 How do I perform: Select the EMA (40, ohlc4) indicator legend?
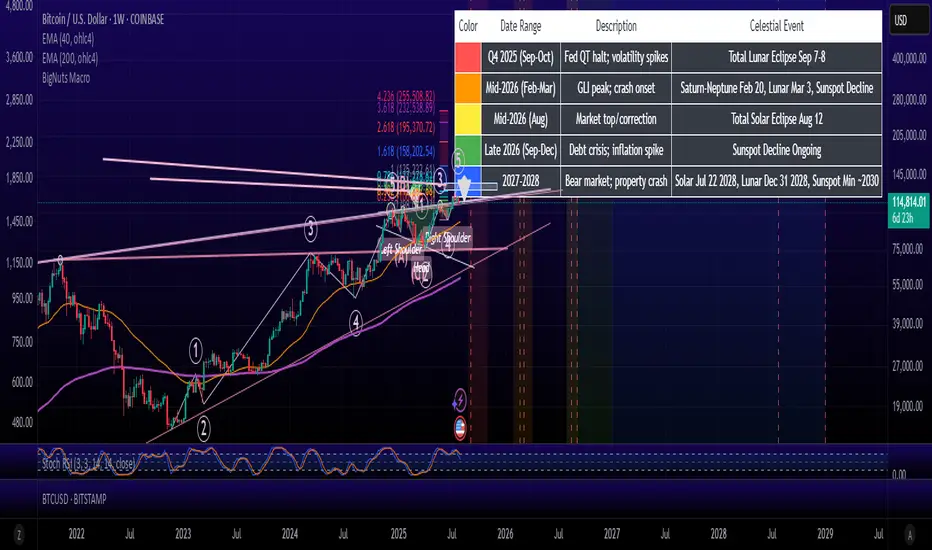pyautogui.click(x=68, y=39)
